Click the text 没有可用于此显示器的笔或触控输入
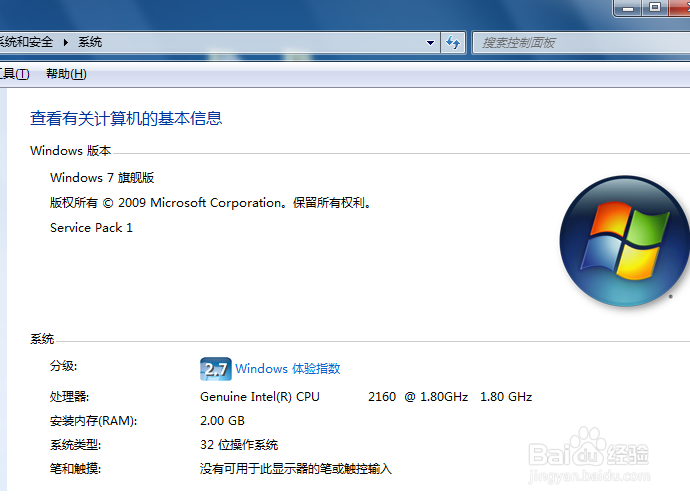Image resolution: width=690 pixels, height=500 pixels. coord(295,468)
